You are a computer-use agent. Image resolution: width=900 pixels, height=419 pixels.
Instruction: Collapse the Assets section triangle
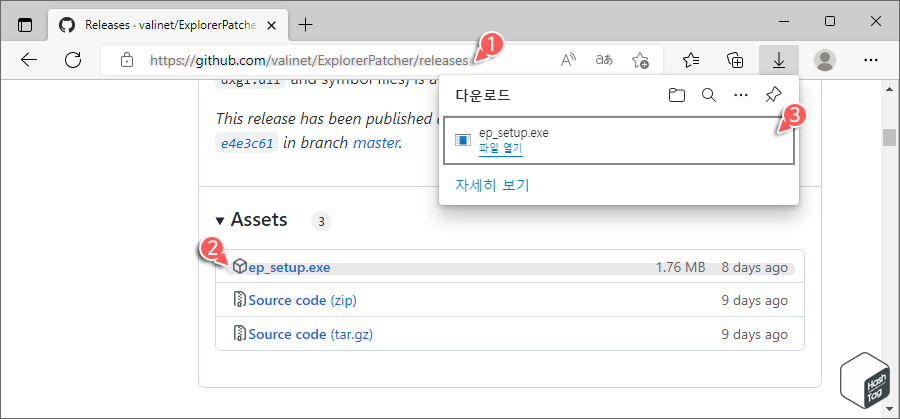tap(220, 221)
